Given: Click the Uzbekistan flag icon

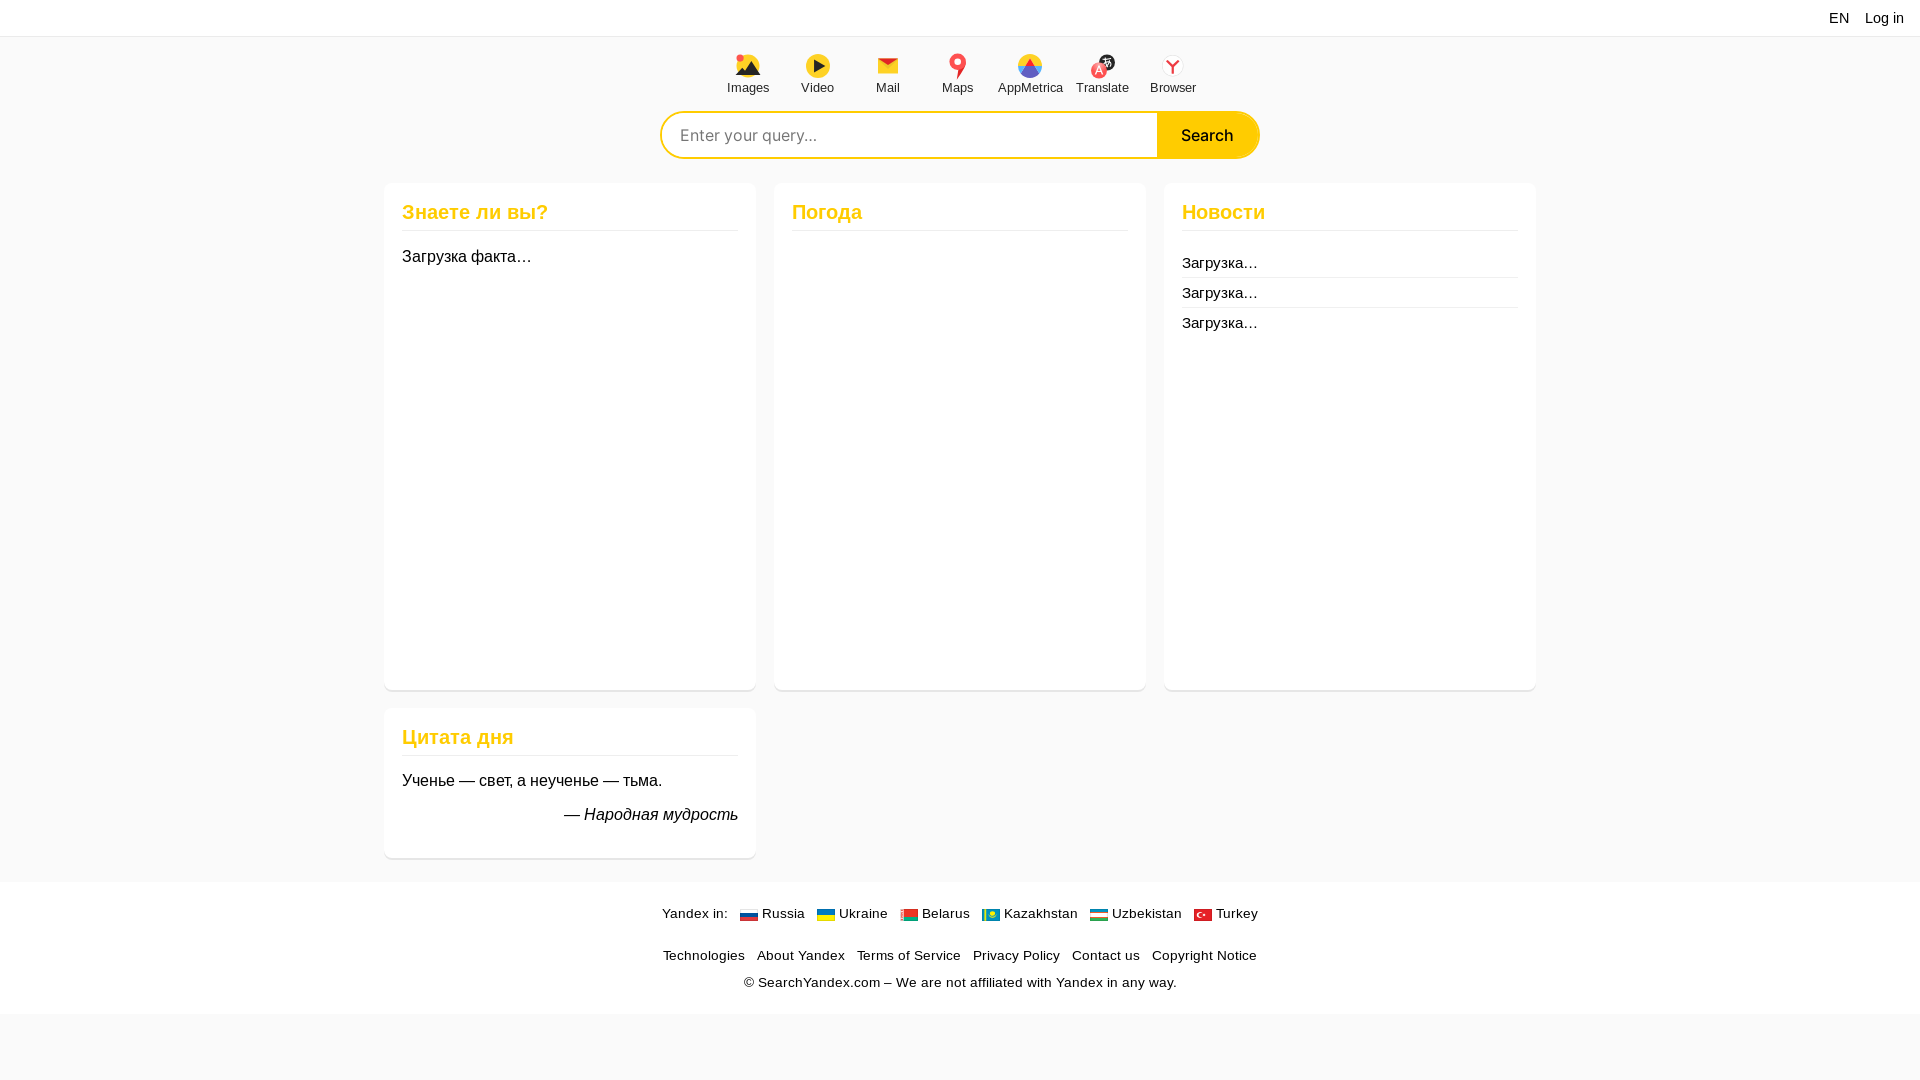Looking at the screenshot, I should [1099, 915].
